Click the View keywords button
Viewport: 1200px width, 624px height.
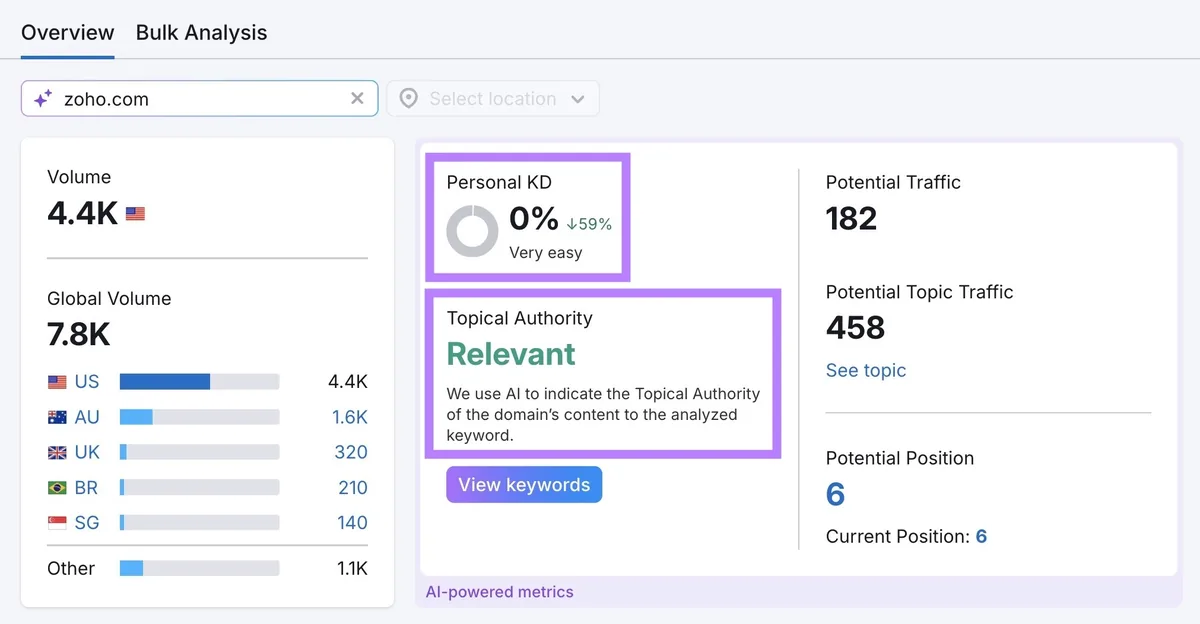click(524, 485)
